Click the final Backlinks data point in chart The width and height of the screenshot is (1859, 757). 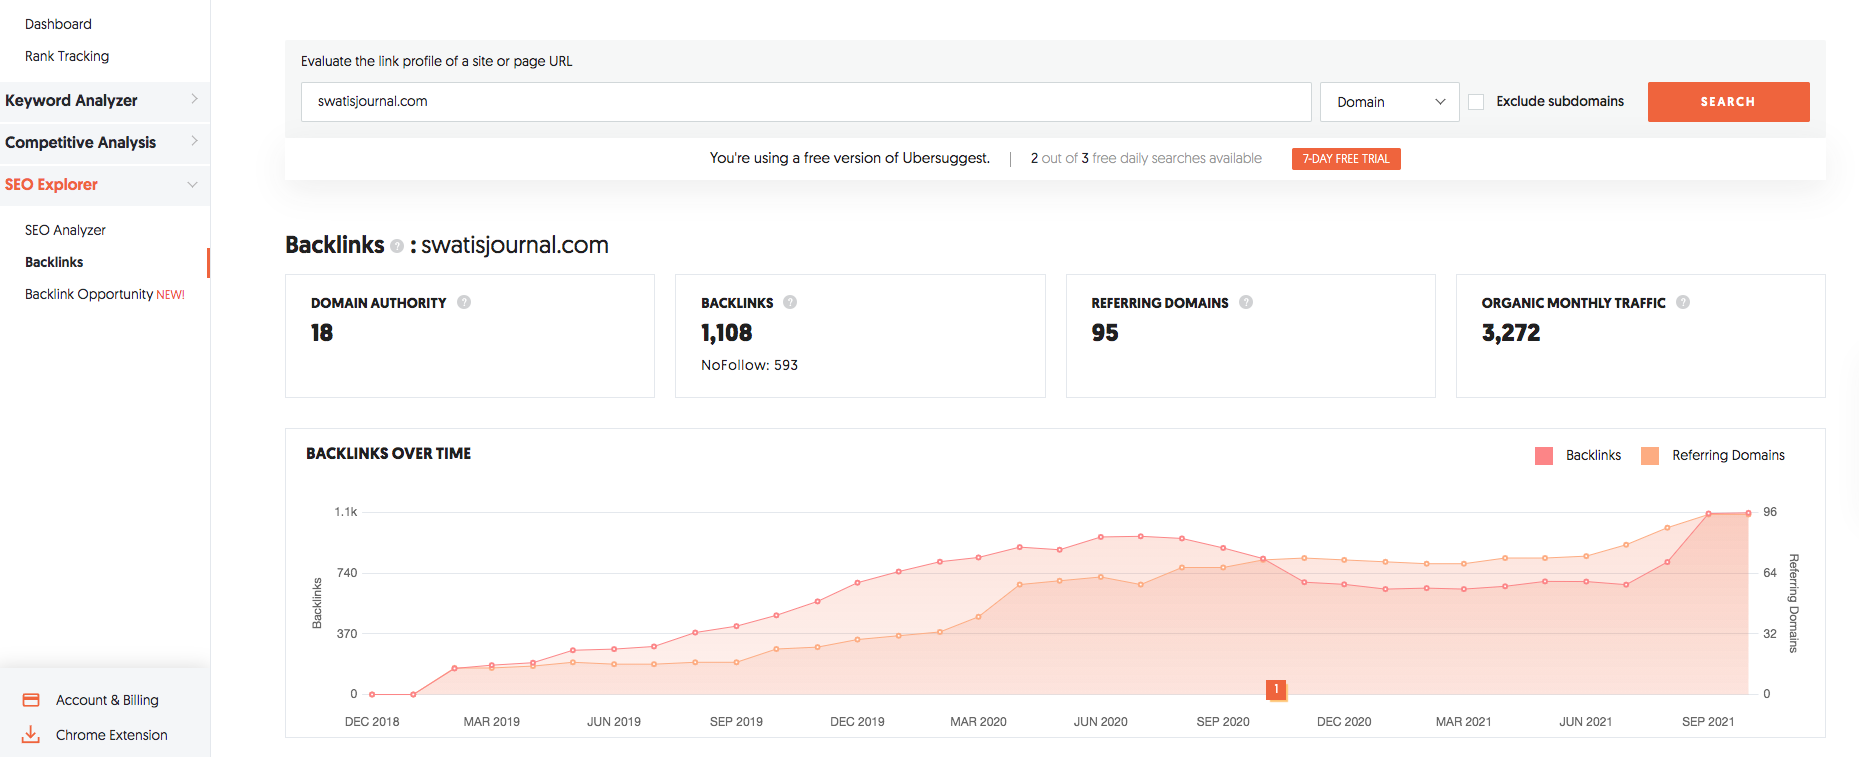coord(1749,513)
